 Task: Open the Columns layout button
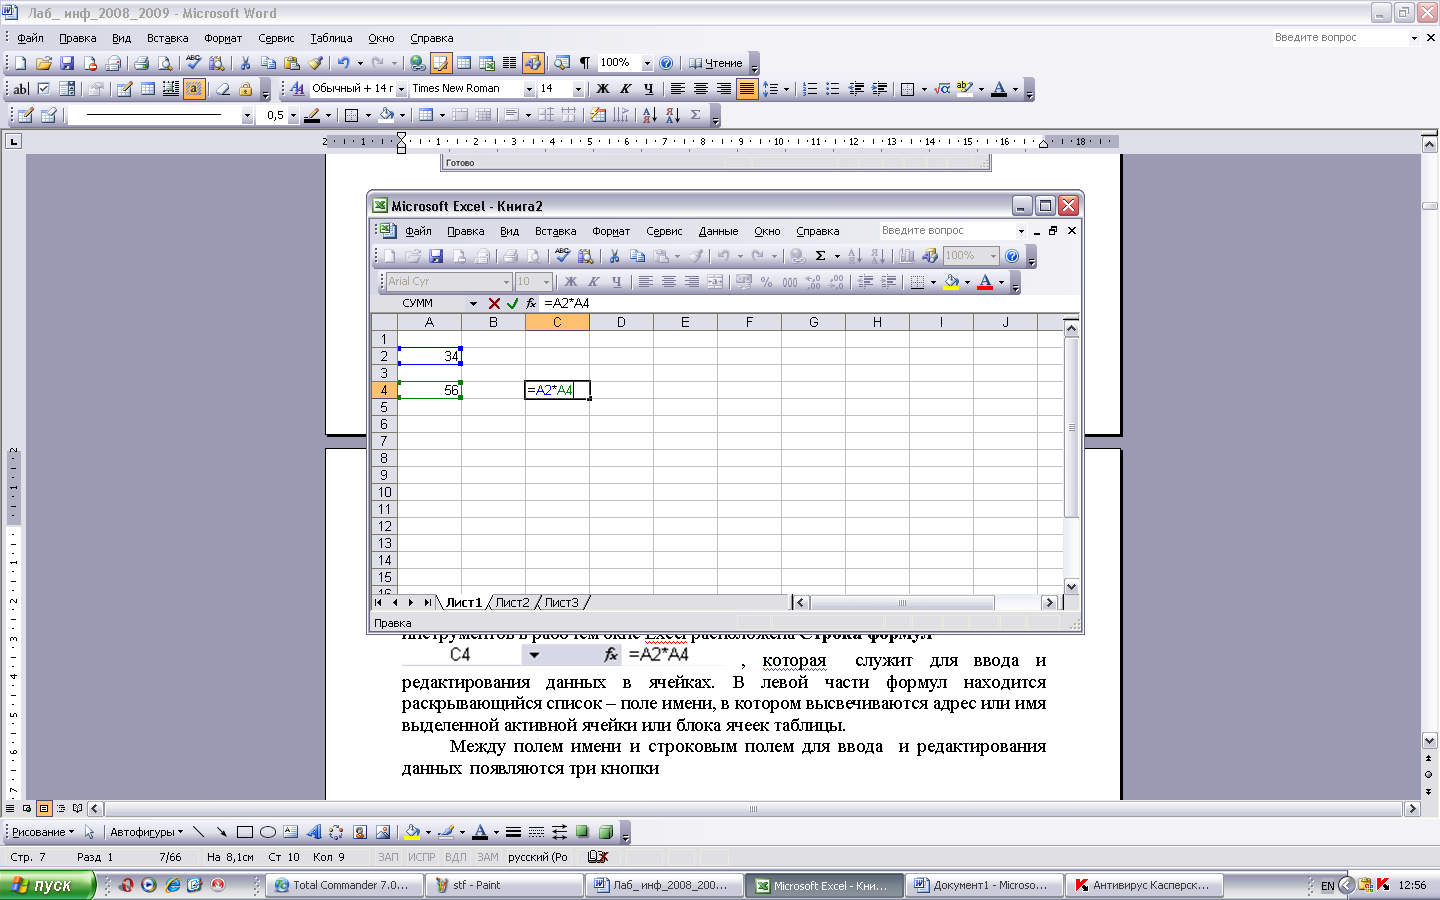tap(510, 63)
